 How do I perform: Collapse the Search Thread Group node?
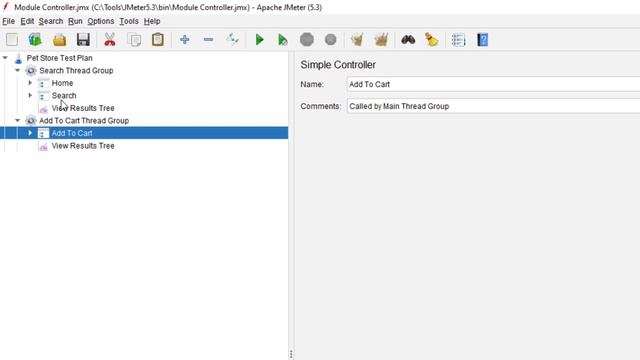click(18, 71)
